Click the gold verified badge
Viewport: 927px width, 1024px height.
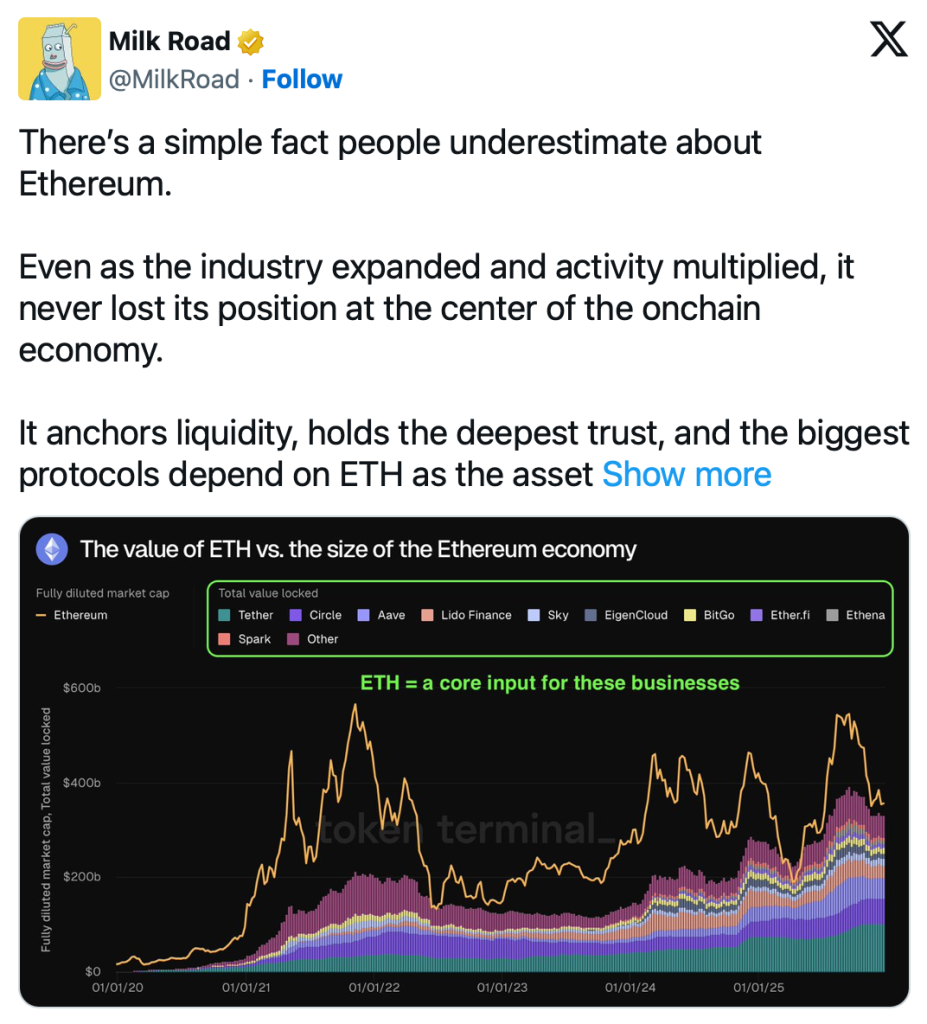pos(250,42)
